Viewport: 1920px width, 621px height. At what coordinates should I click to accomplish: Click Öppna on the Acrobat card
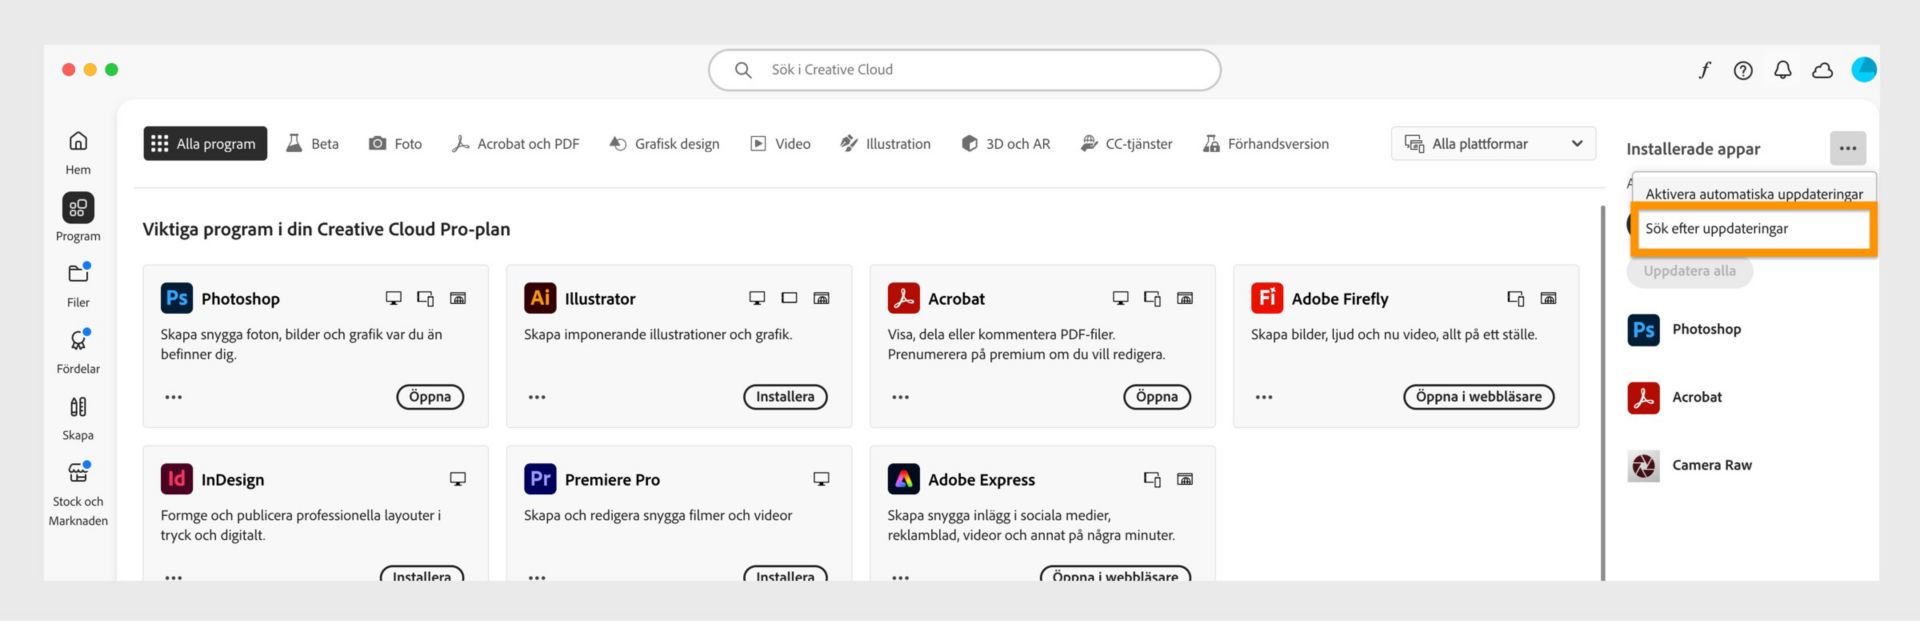pos(1157,397)
